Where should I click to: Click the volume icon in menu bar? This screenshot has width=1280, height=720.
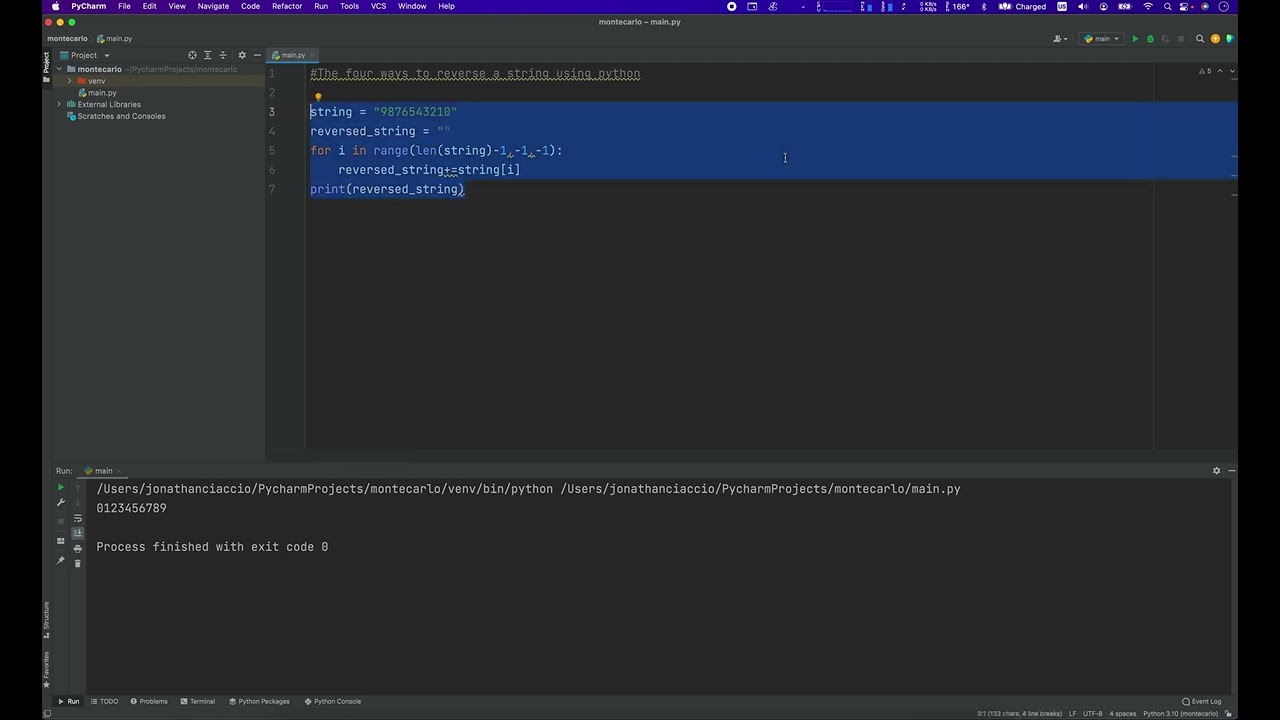pyautogui.click(x=1083, y=6)
